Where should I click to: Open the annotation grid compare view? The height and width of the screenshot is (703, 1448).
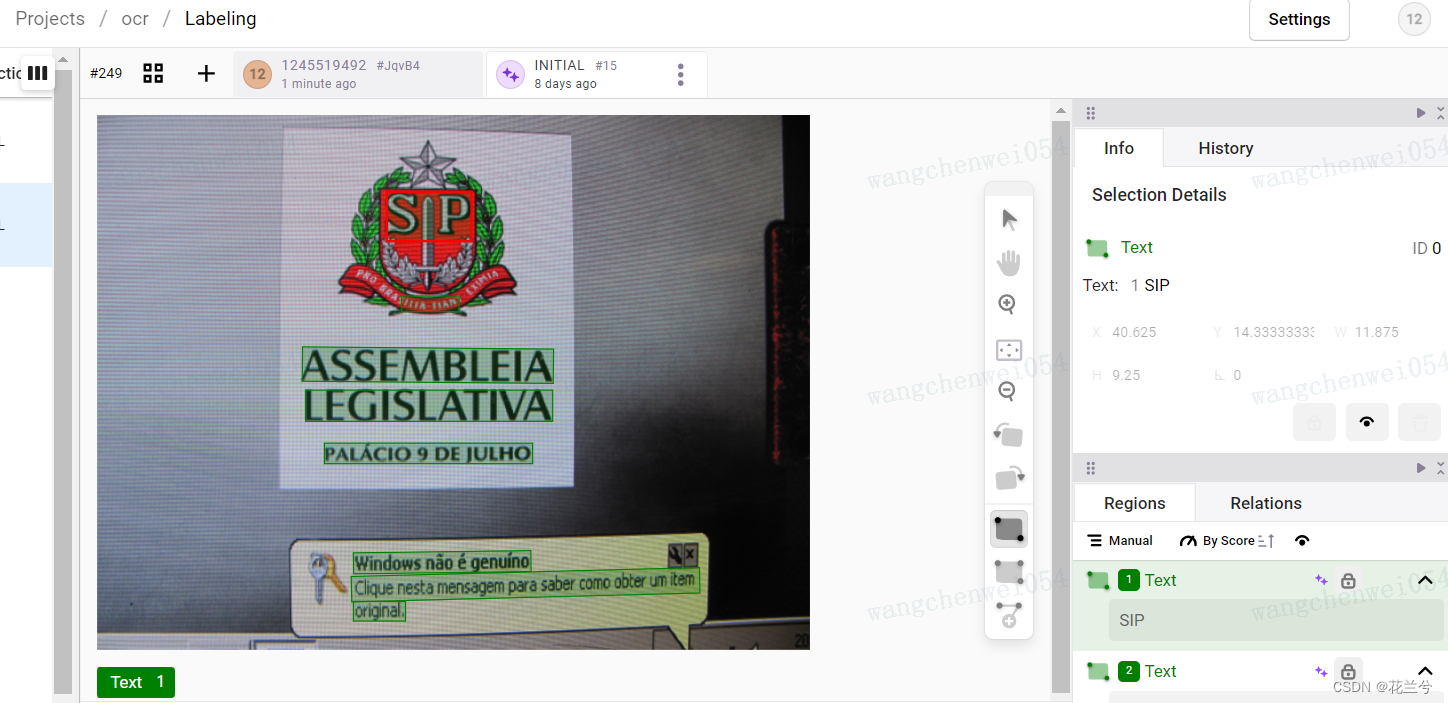(153, 73)
